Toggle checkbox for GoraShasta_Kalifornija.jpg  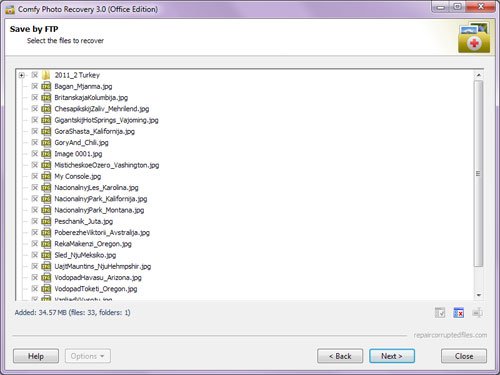click(35, 131)
